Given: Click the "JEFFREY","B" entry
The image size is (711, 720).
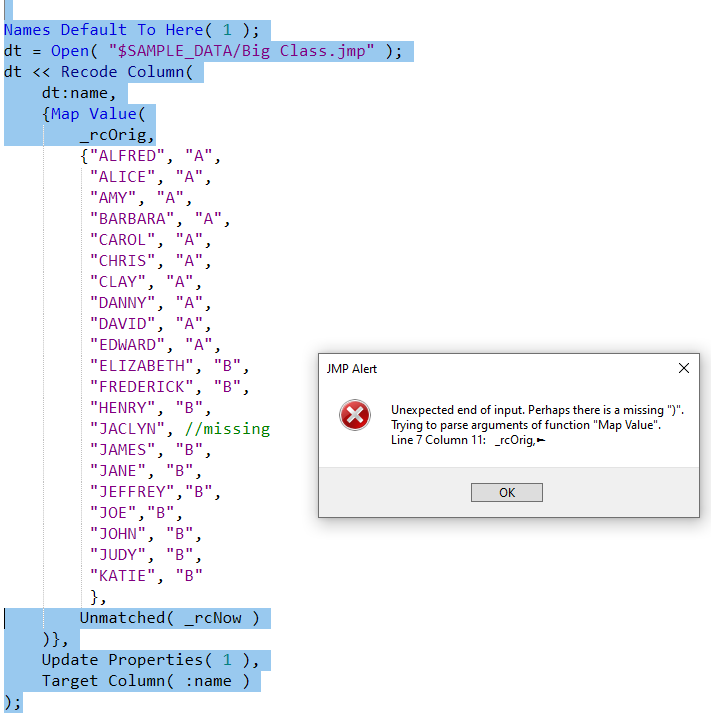Looking at the screenshot, I should pos(155,492).
